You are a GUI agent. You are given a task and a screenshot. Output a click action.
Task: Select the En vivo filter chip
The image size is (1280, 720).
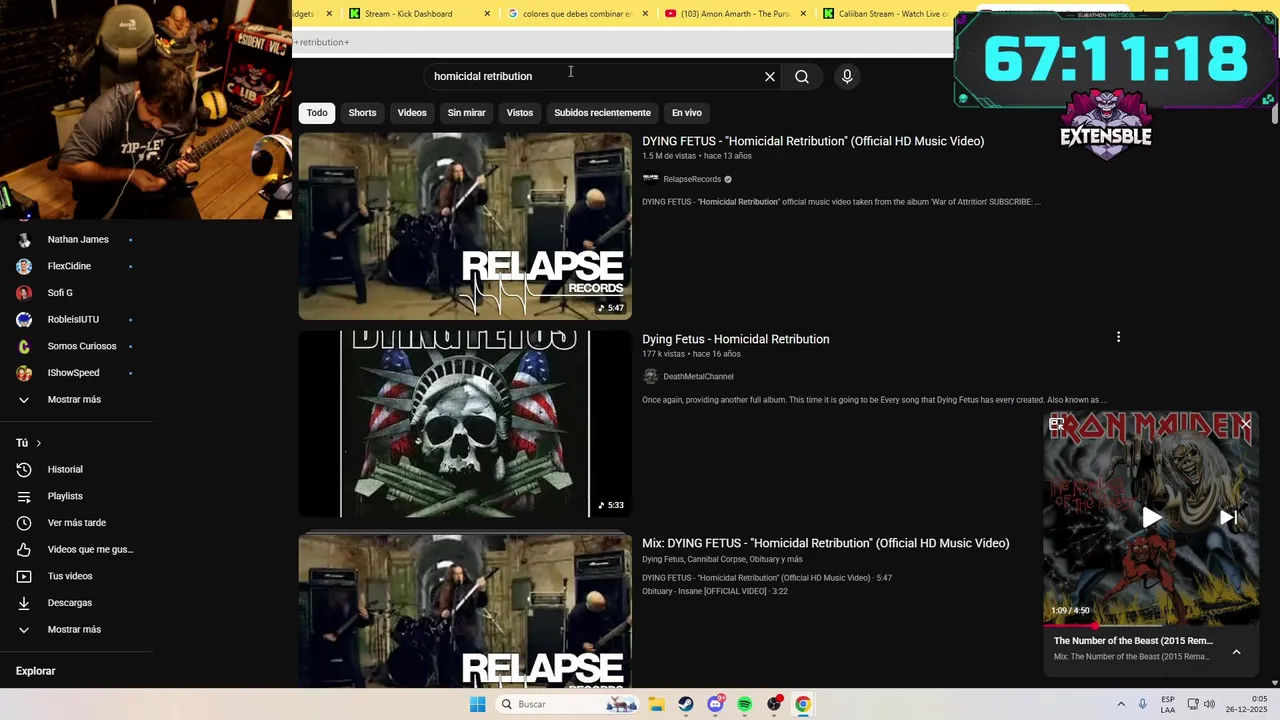click(x=686, y=113)
